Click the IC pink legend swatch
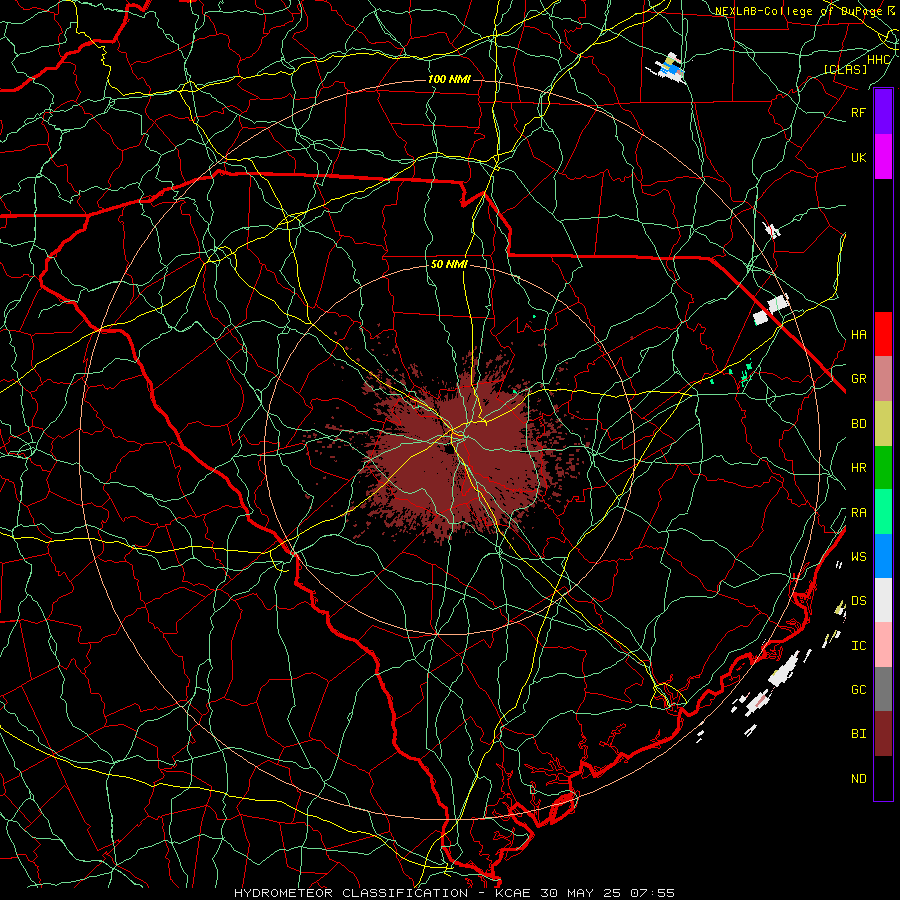Image resolution: width=900 pixels, height=900 pixels. (883, 645)
